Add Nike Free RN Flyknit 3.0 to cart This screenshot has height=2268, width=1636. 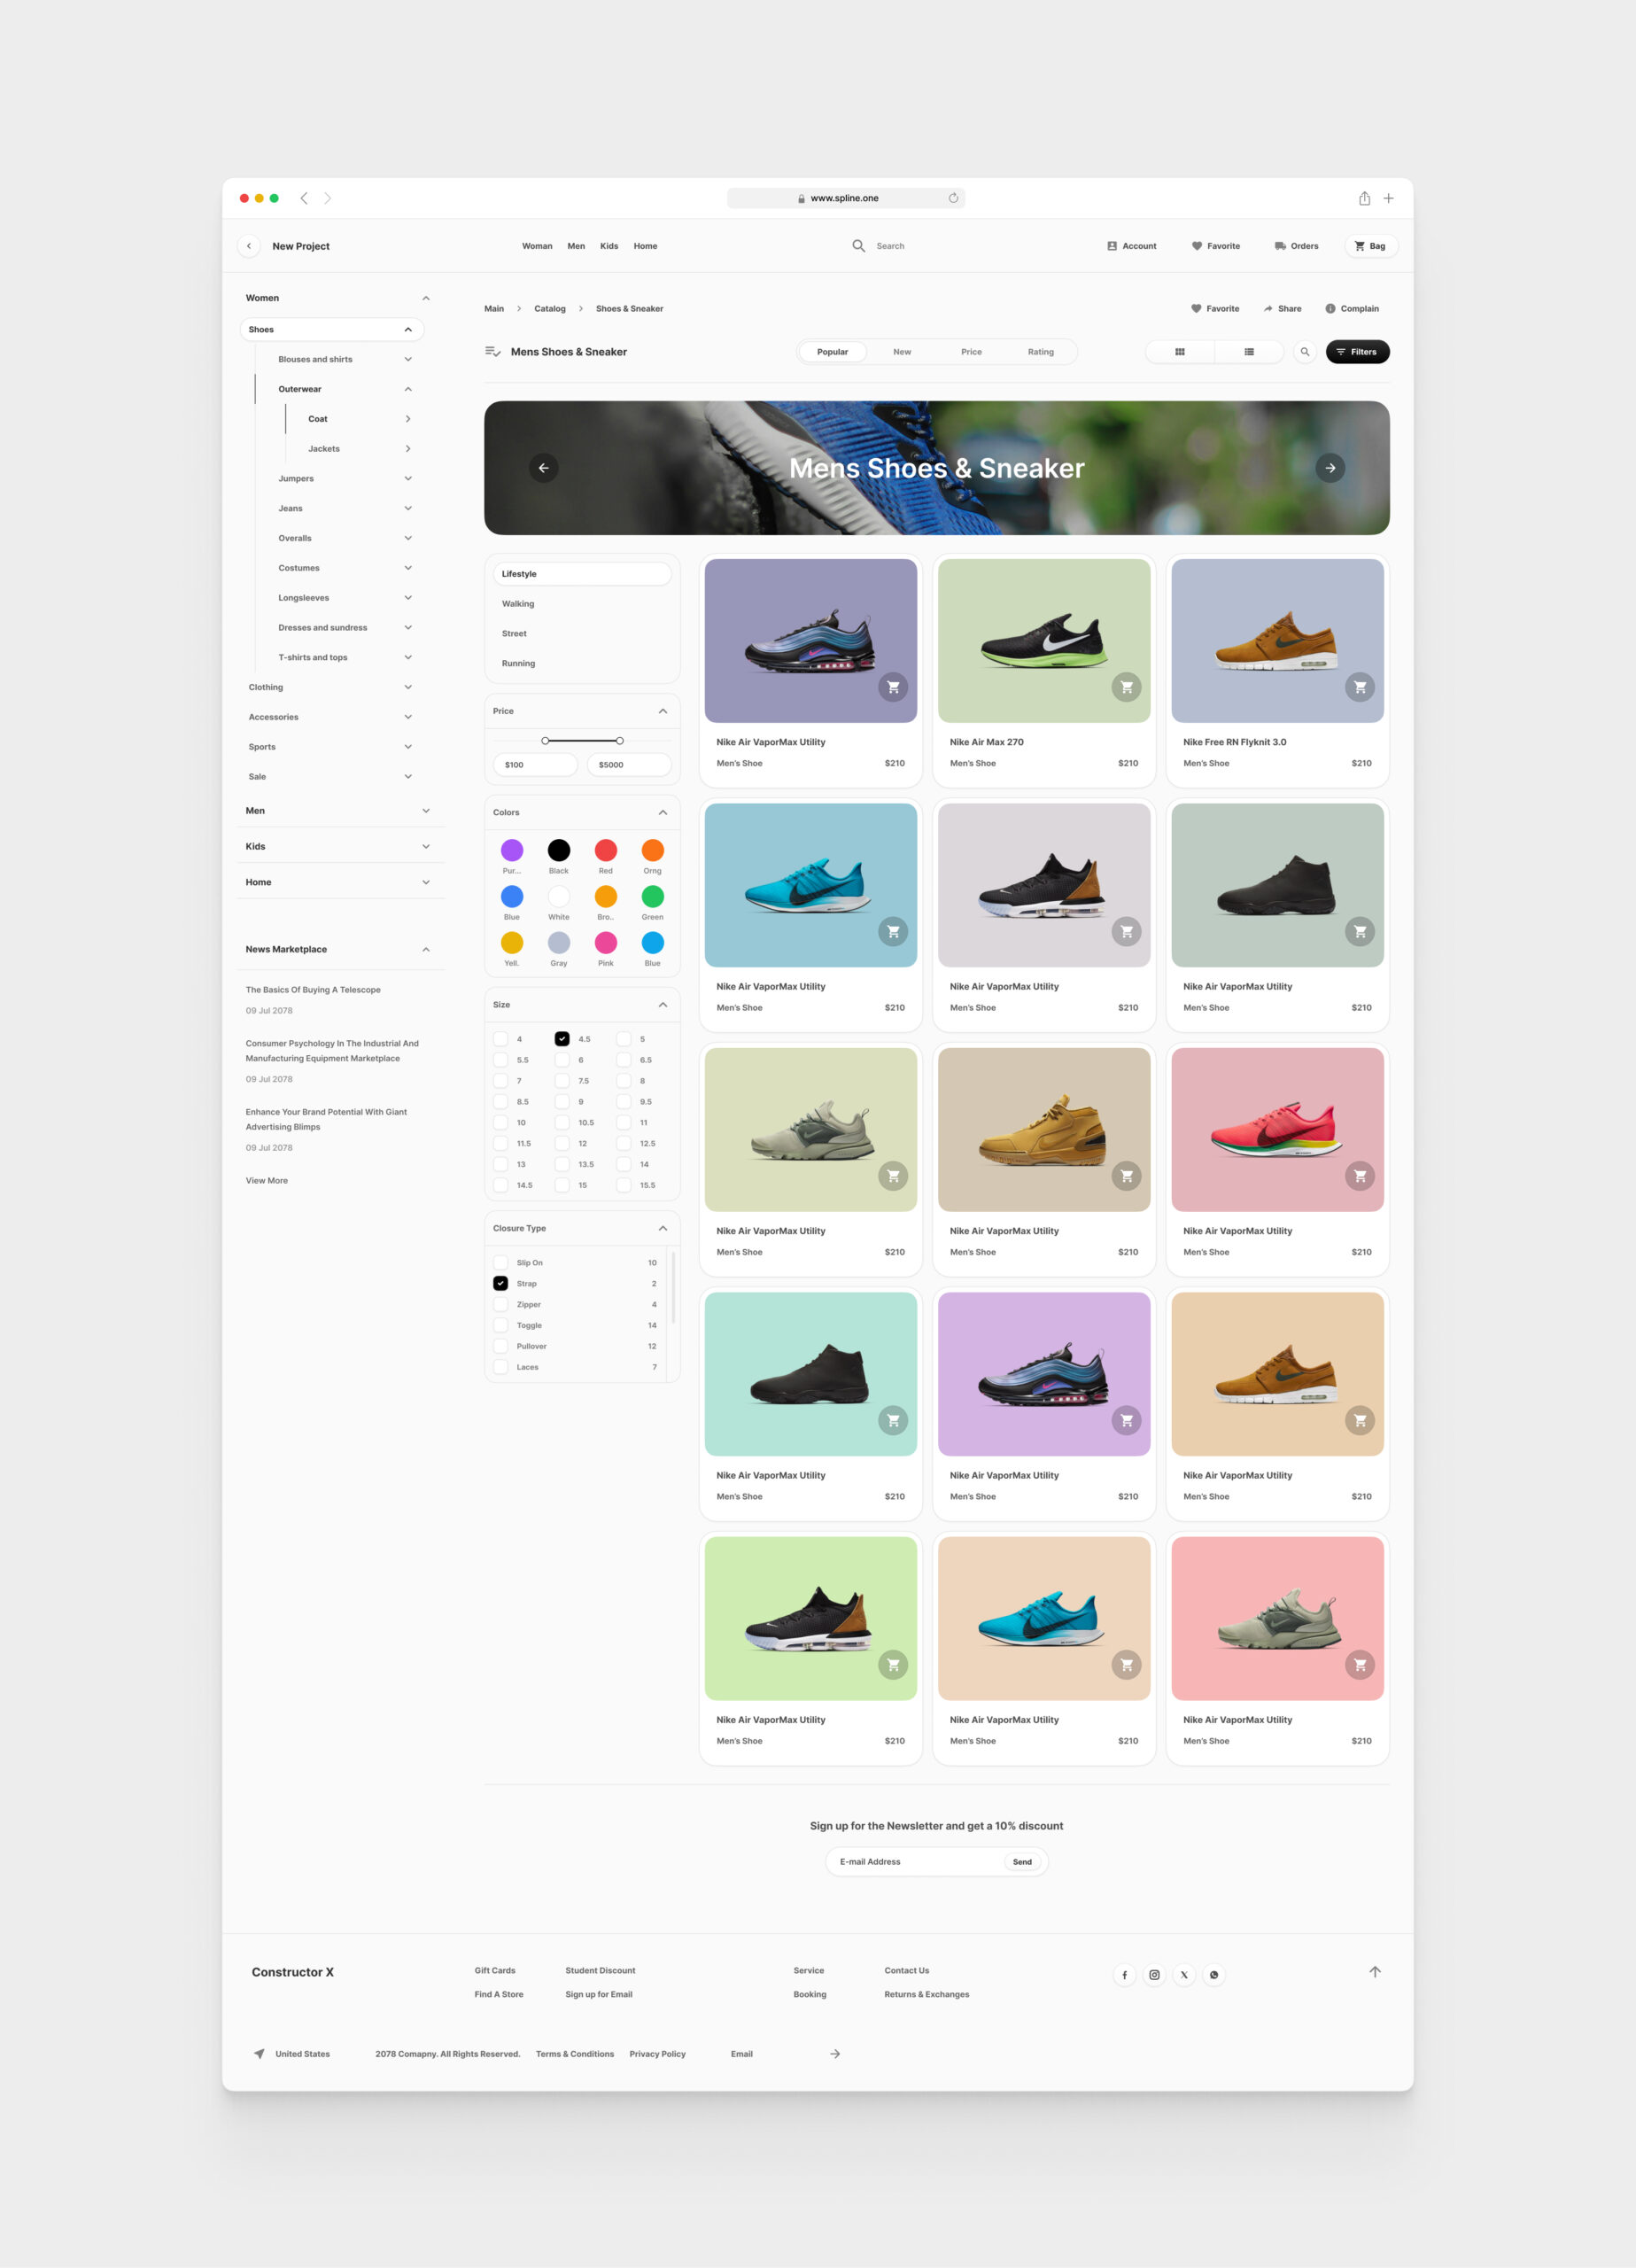click(1360, 687)
